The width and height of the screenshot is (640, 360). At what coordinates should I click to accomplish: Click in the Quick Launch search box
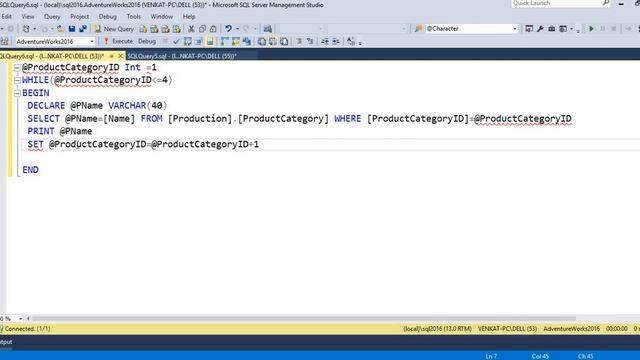point(561,3)
